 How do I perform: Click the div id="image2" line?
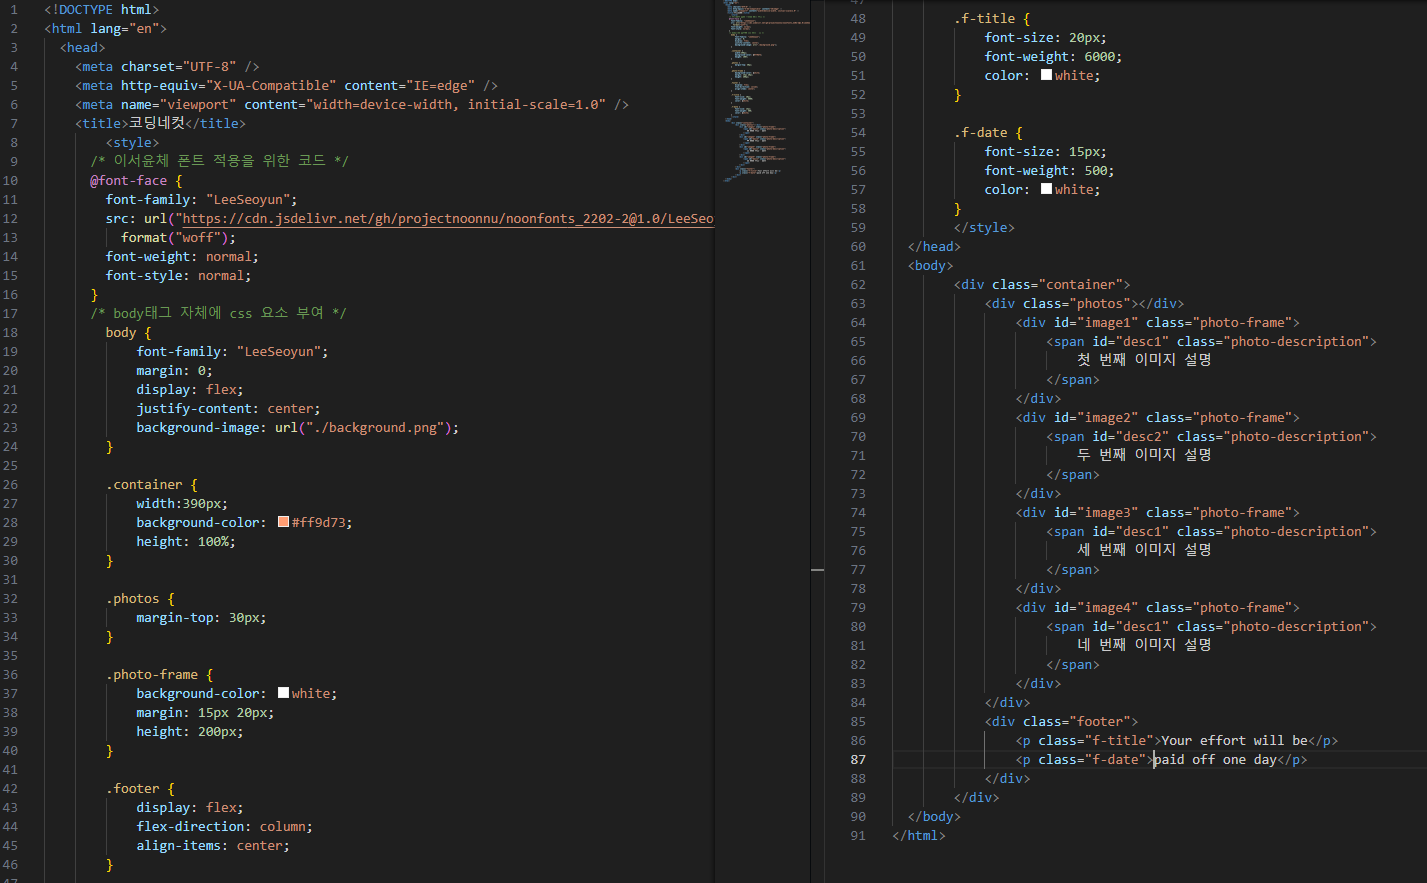coord(1158,417)
